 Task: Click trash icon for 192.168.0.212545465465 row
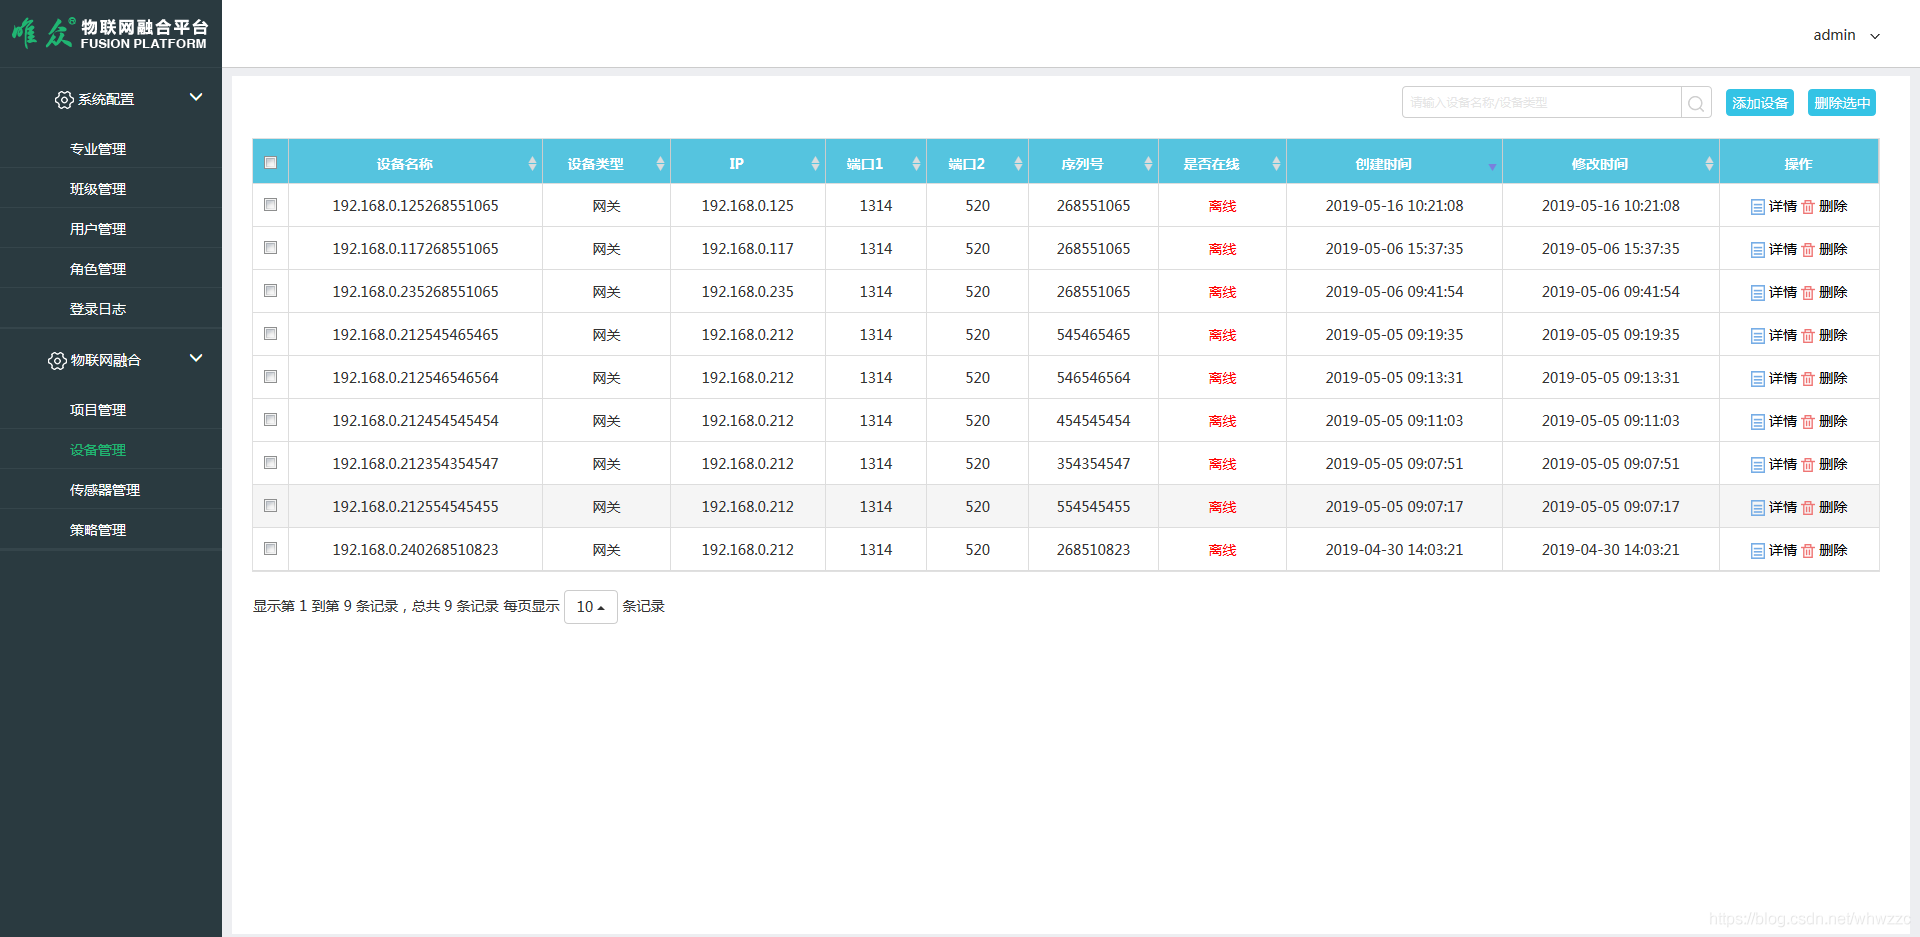coord(1808,336)
